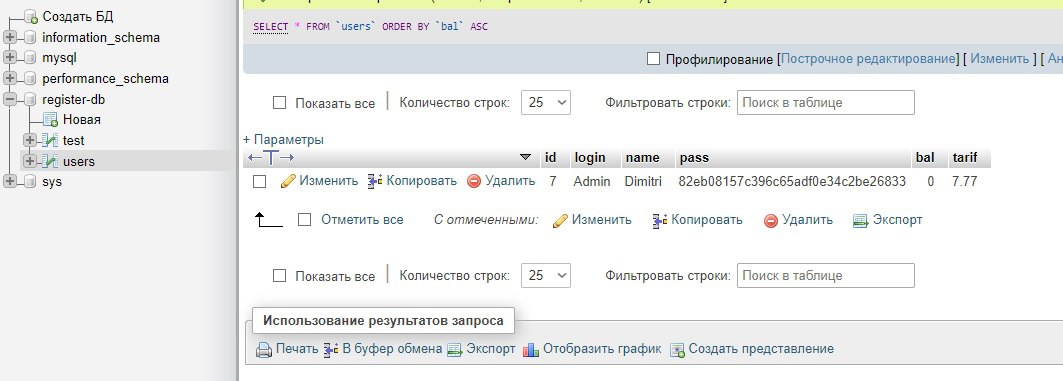Expand the sys tree node
This screenshot has width=1063, height=381.
(x=9, y=182)
